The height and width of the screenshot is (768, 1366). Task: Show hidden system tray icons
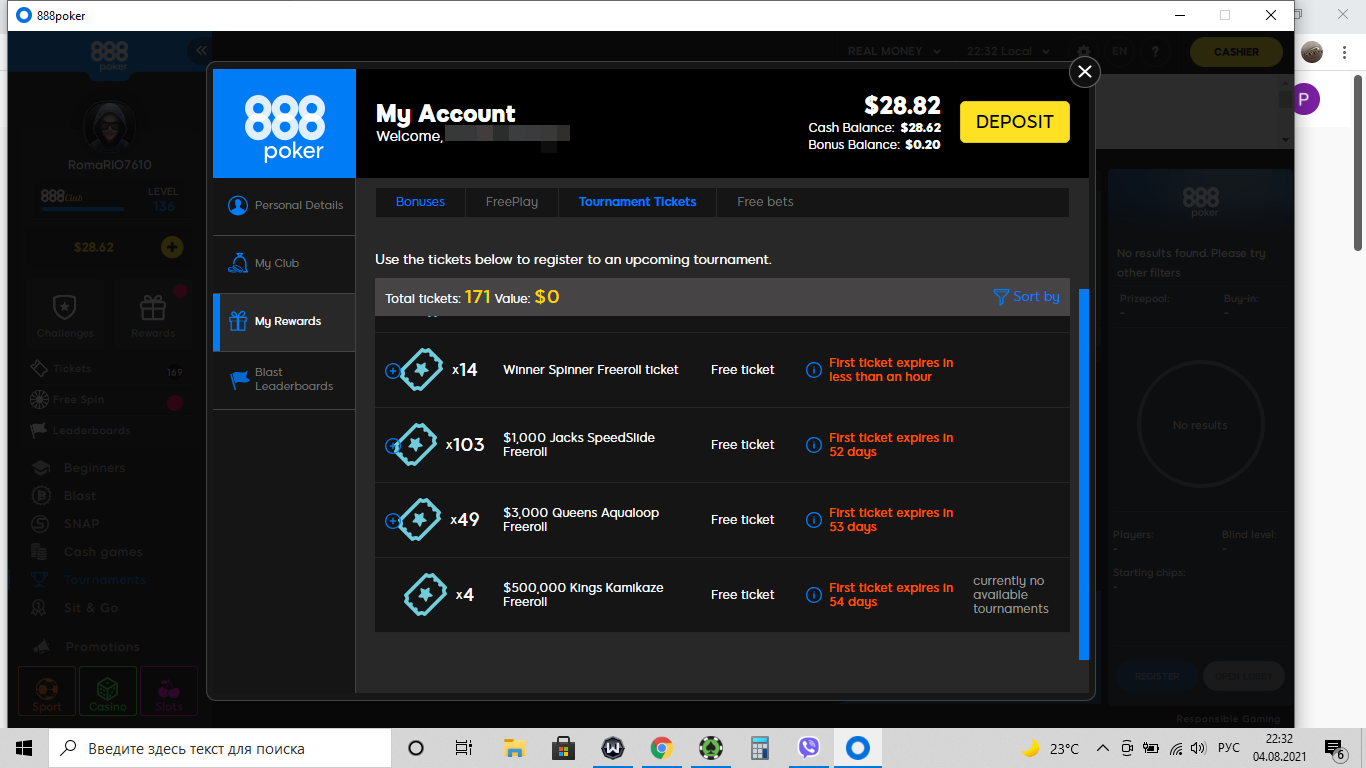click(x=1103, y=748)
